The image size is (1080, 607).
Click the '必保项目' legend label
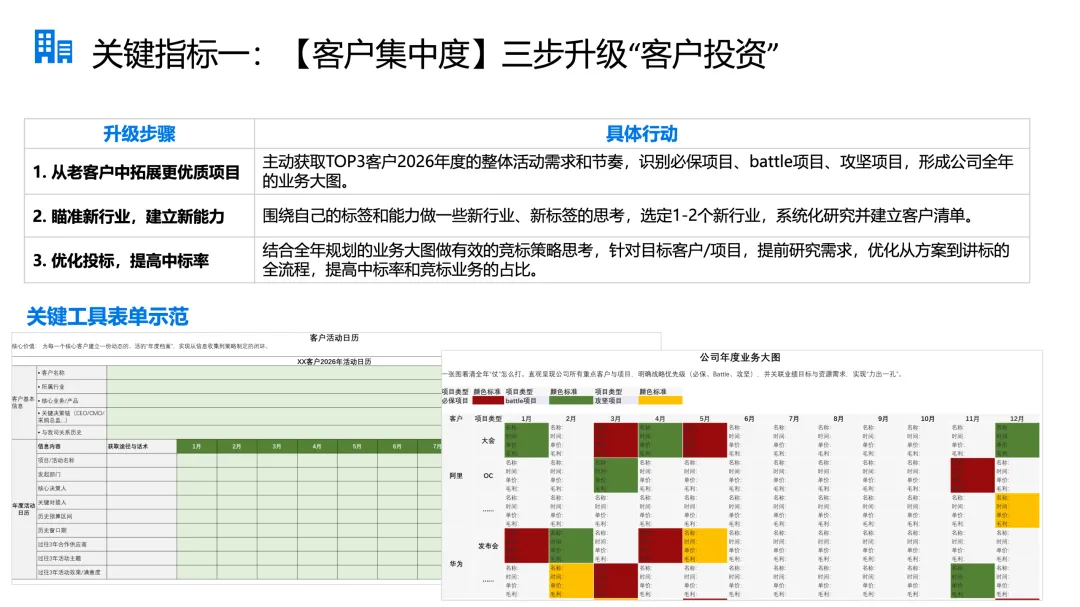tap(455, 400)
